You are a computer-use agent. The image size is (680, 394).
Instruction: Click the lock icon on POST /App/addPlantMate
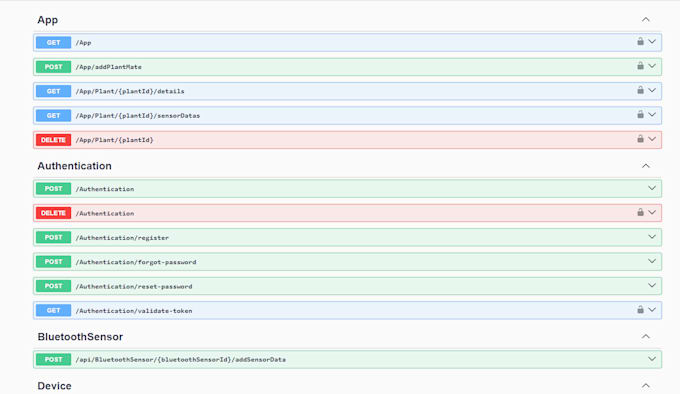coord(640,66)
